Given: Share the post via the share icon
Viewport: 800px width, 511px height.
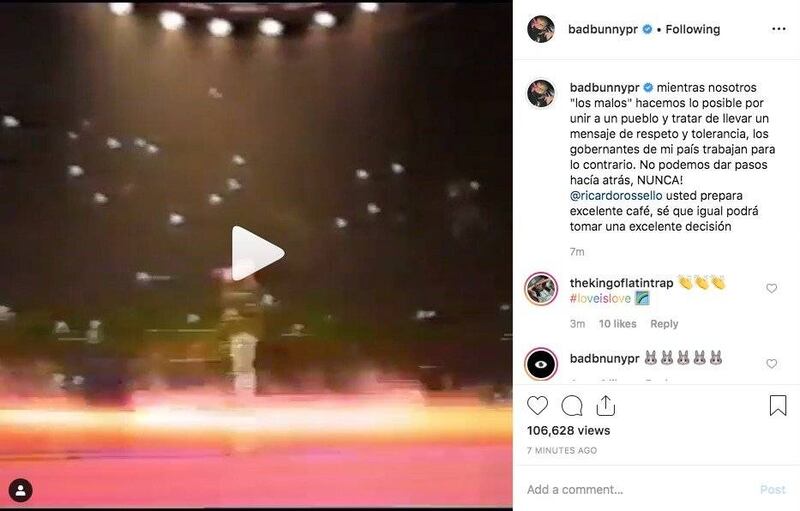Looking at the screenshot, I should 606,405.
